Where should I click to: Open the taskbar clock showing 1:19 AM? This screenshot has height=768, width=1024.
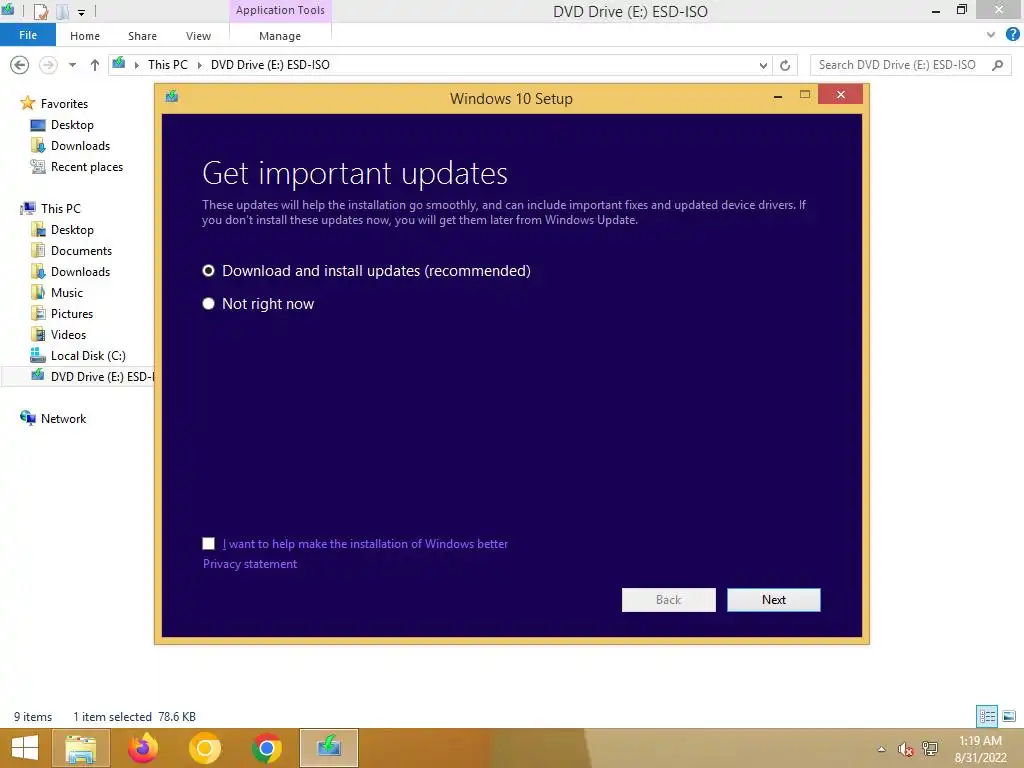980,749
